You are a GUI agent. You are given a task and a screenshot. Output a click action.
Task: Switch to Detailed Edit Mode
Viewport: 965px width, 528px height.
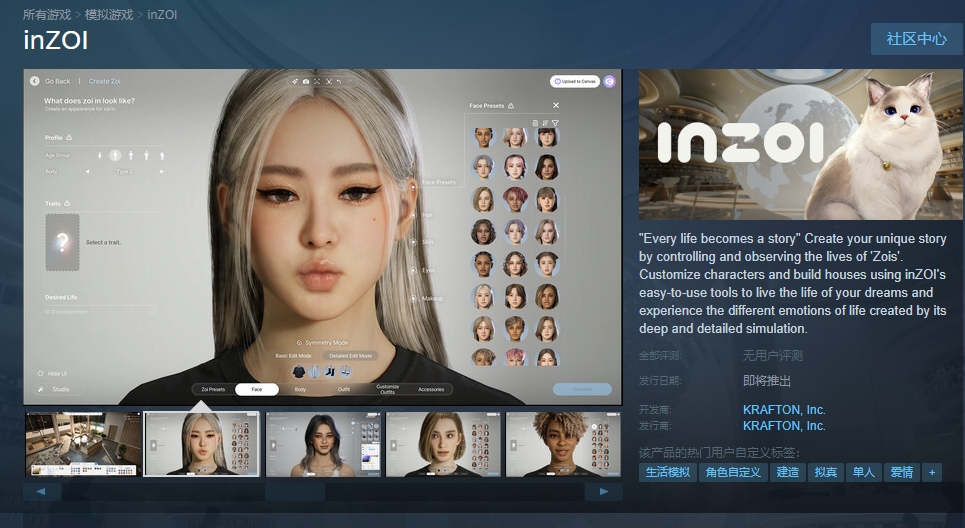[350, 356]
